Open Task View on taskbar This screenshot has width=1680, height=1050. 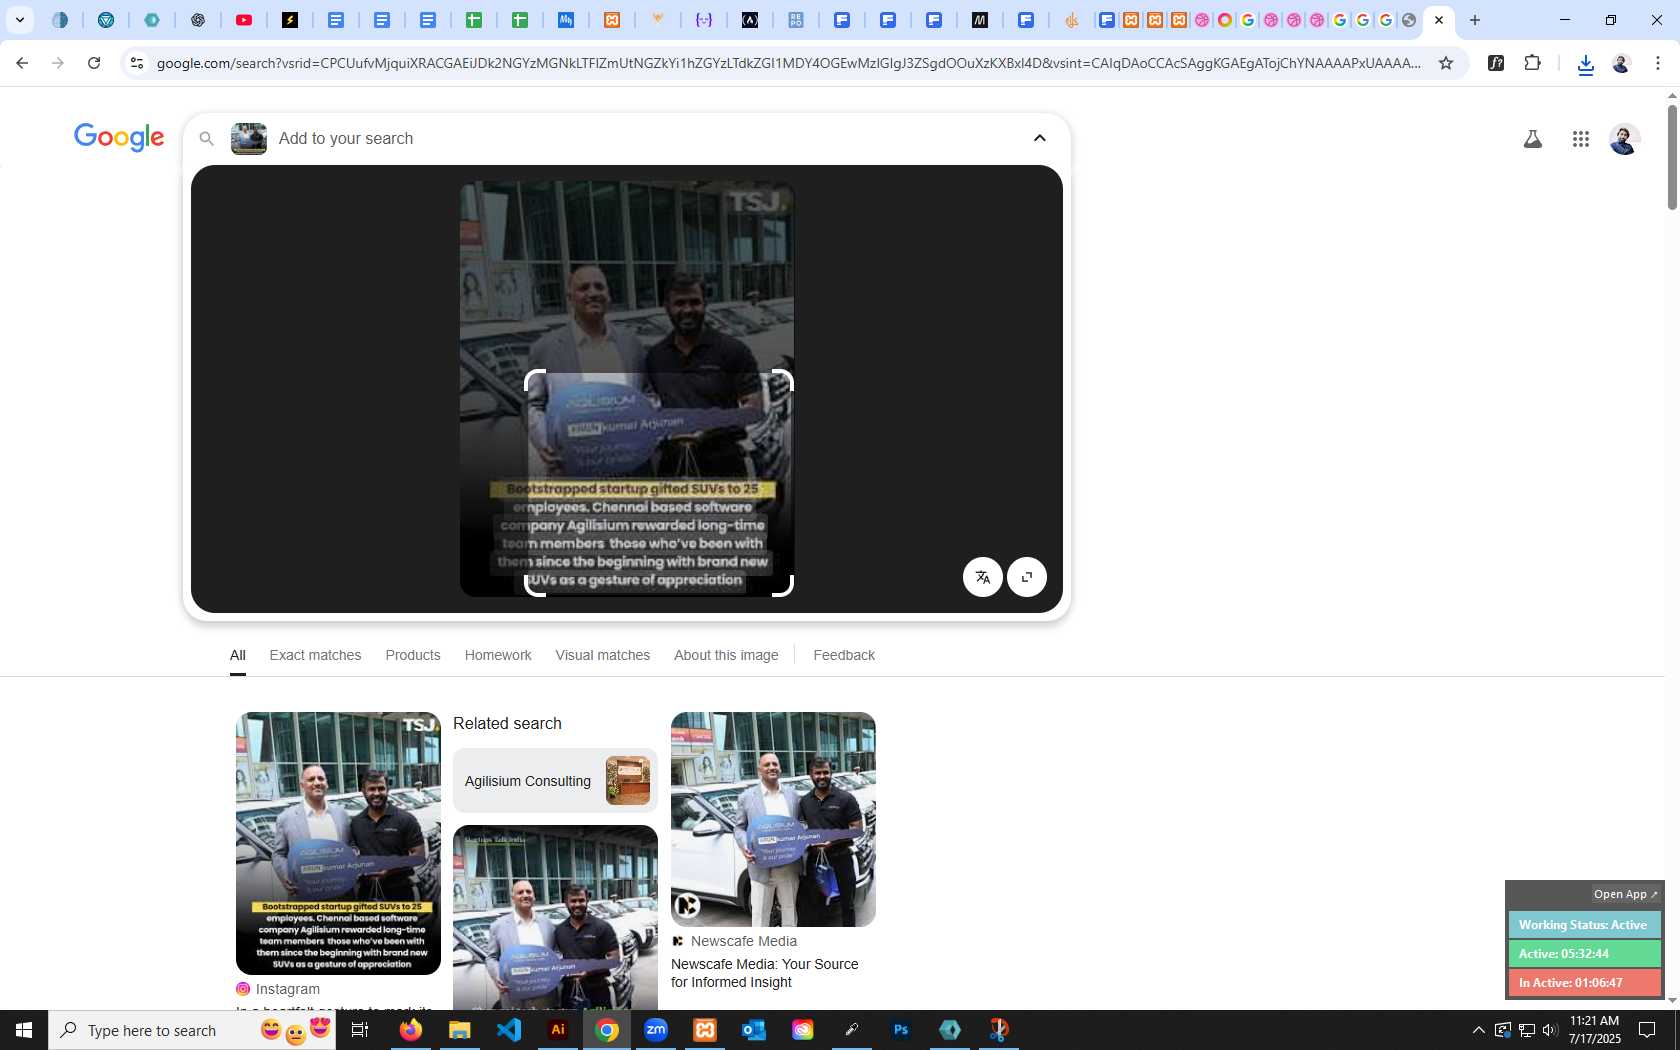360,1030
